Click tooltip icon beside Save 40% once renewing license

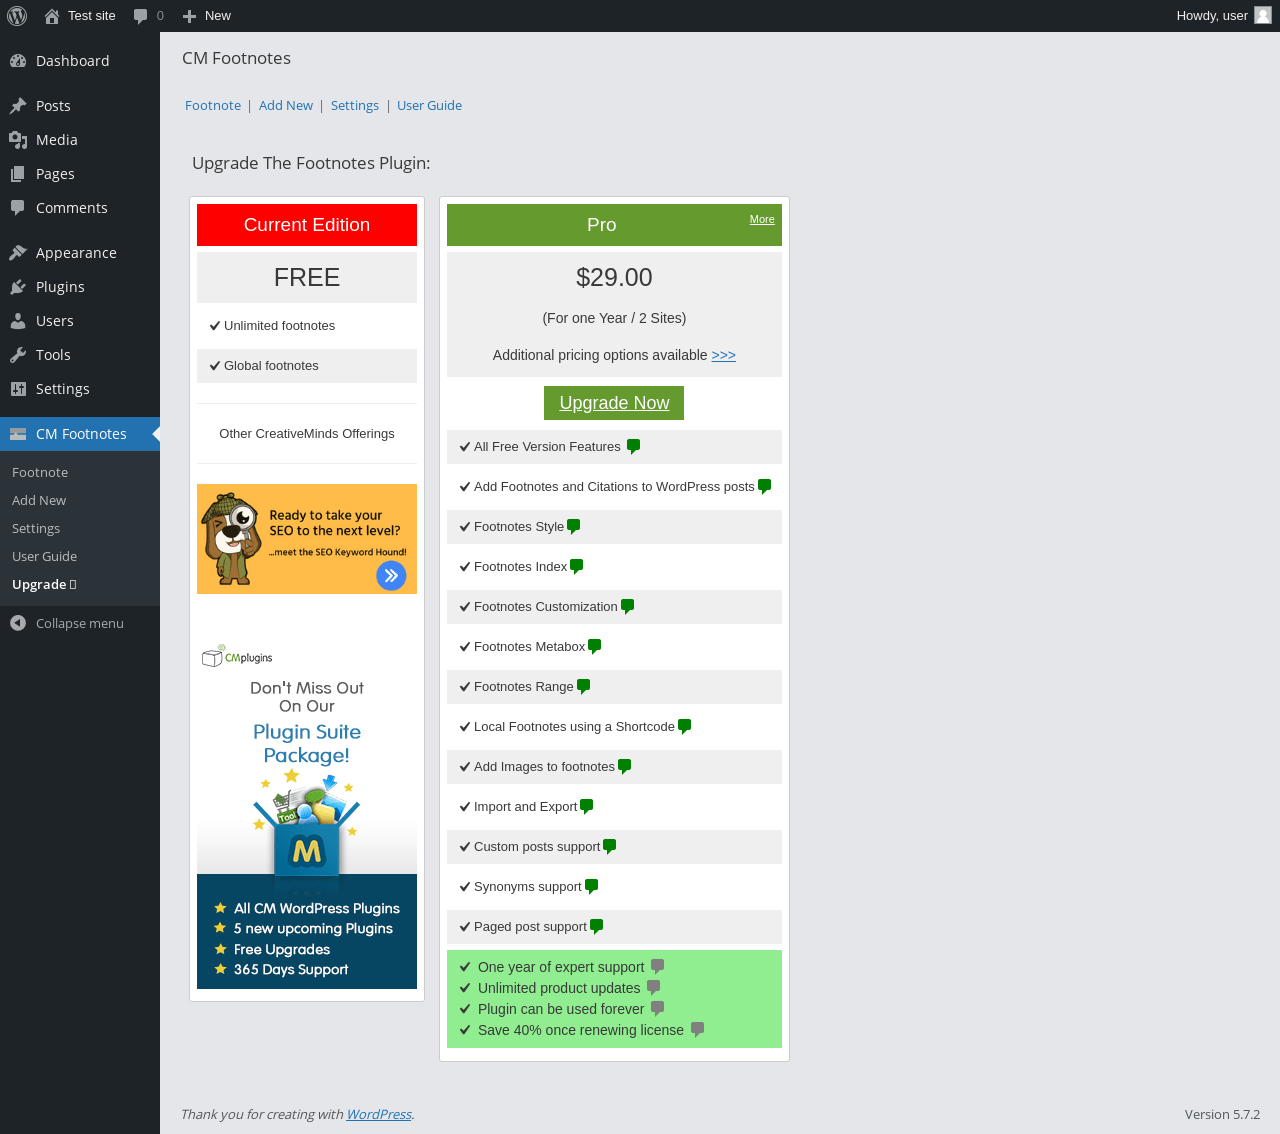(x=698, y=1030)
